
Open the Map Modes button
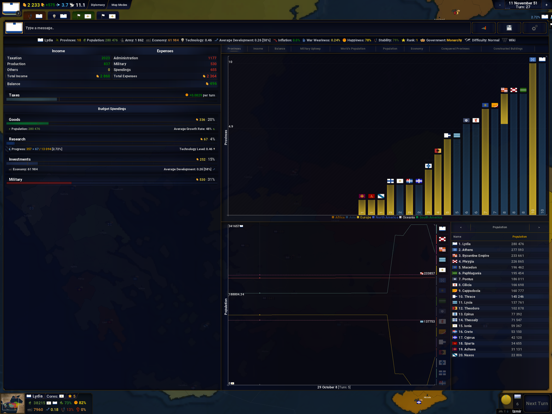pos(119,5)
